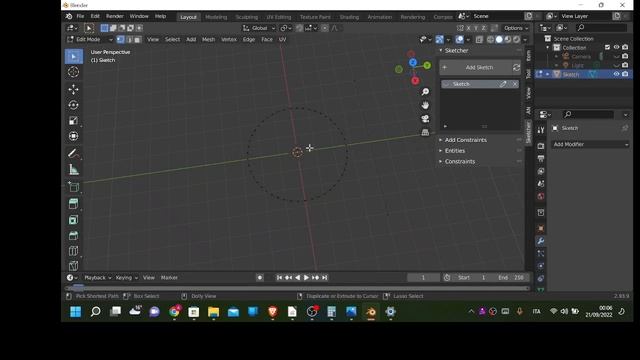Select the Cursor tool in left toolbar

point(73,72)
